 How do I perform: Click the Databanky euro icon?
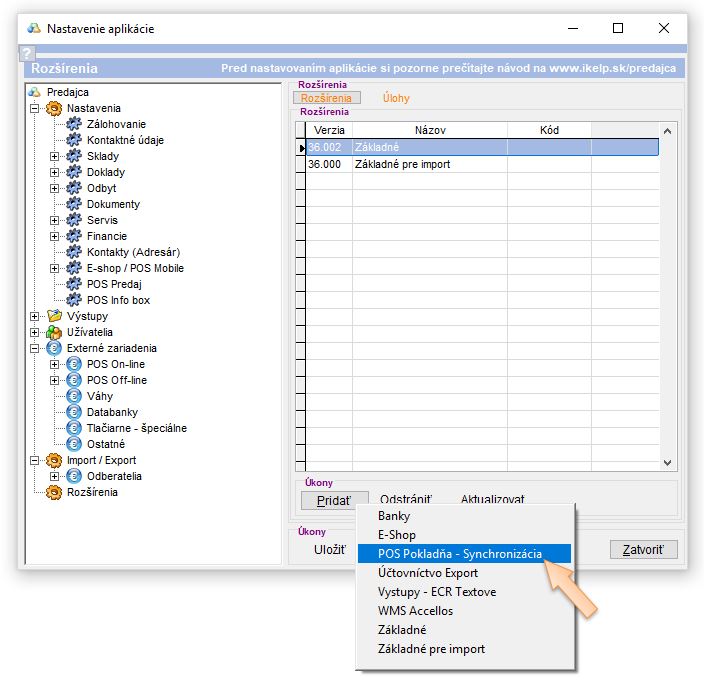pos(74,412)
